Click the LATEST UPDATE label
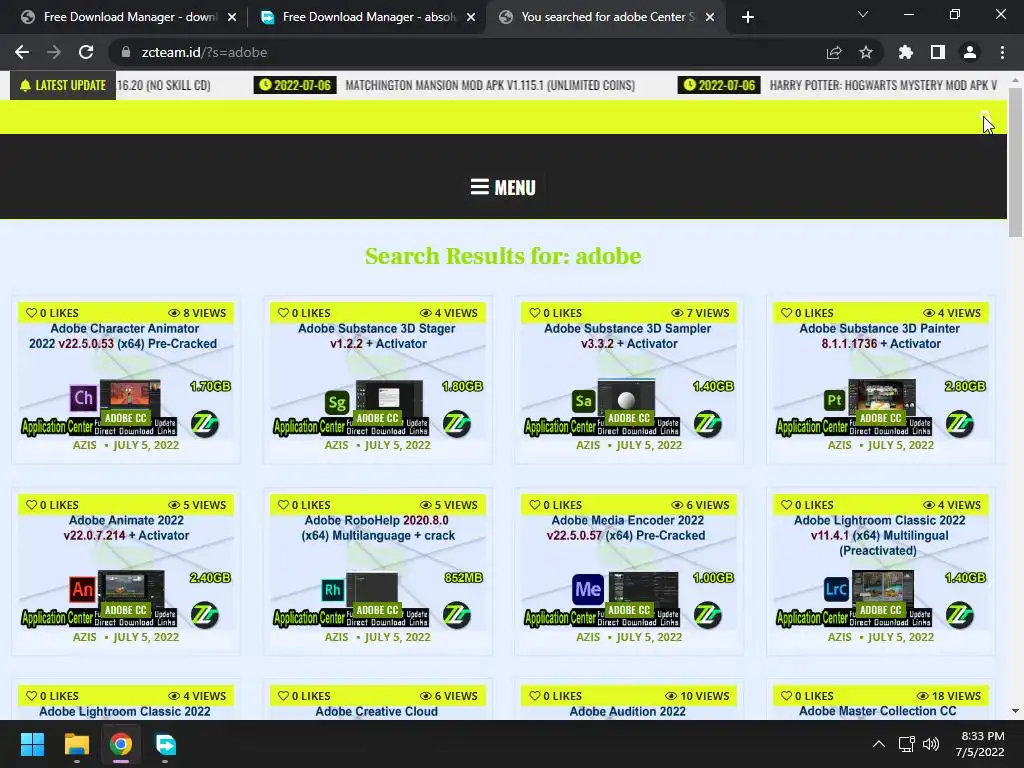 point(63,86)
